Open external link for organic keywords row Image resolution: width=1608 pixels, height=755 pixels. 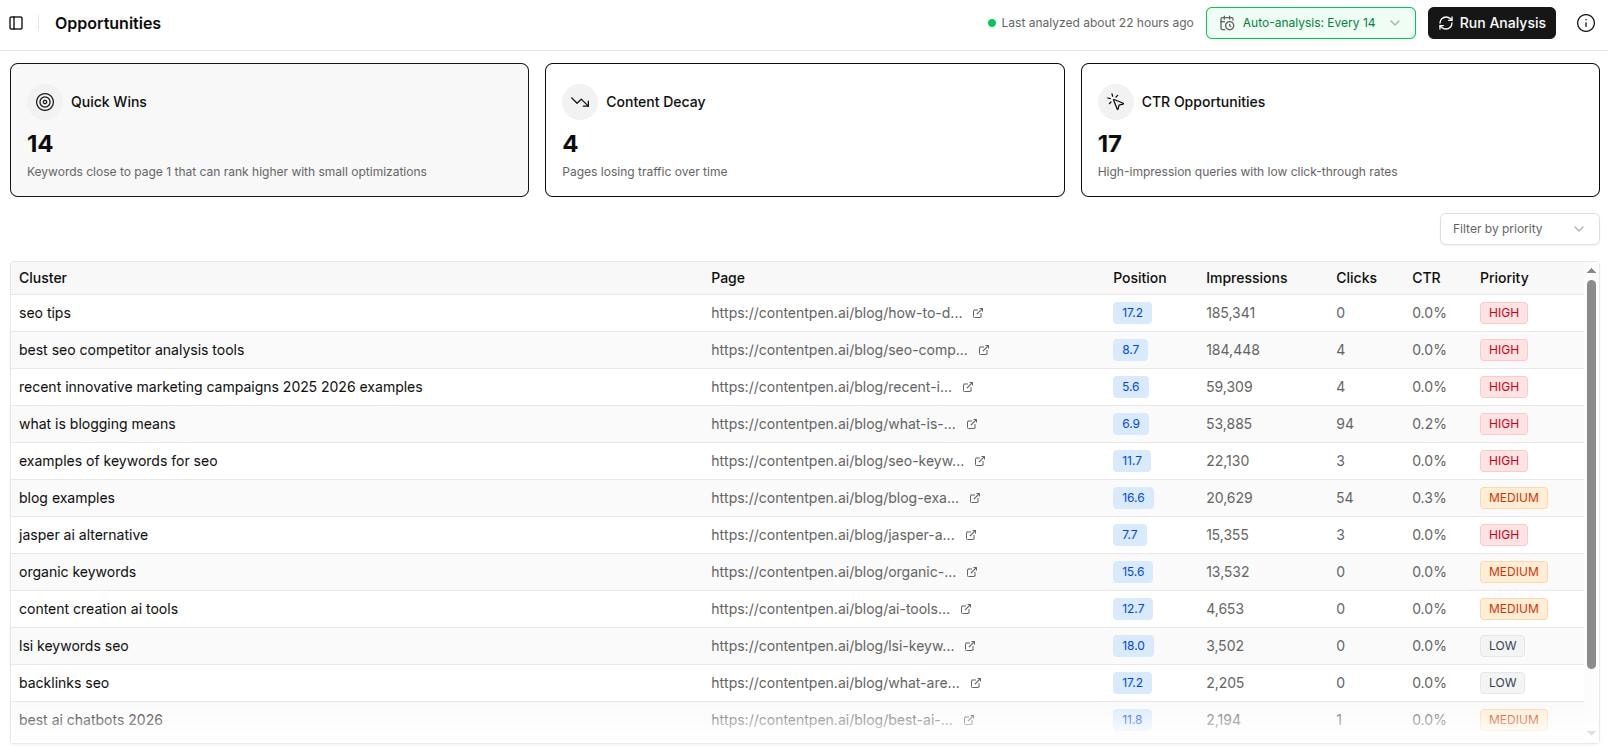[x=972, y=572]
